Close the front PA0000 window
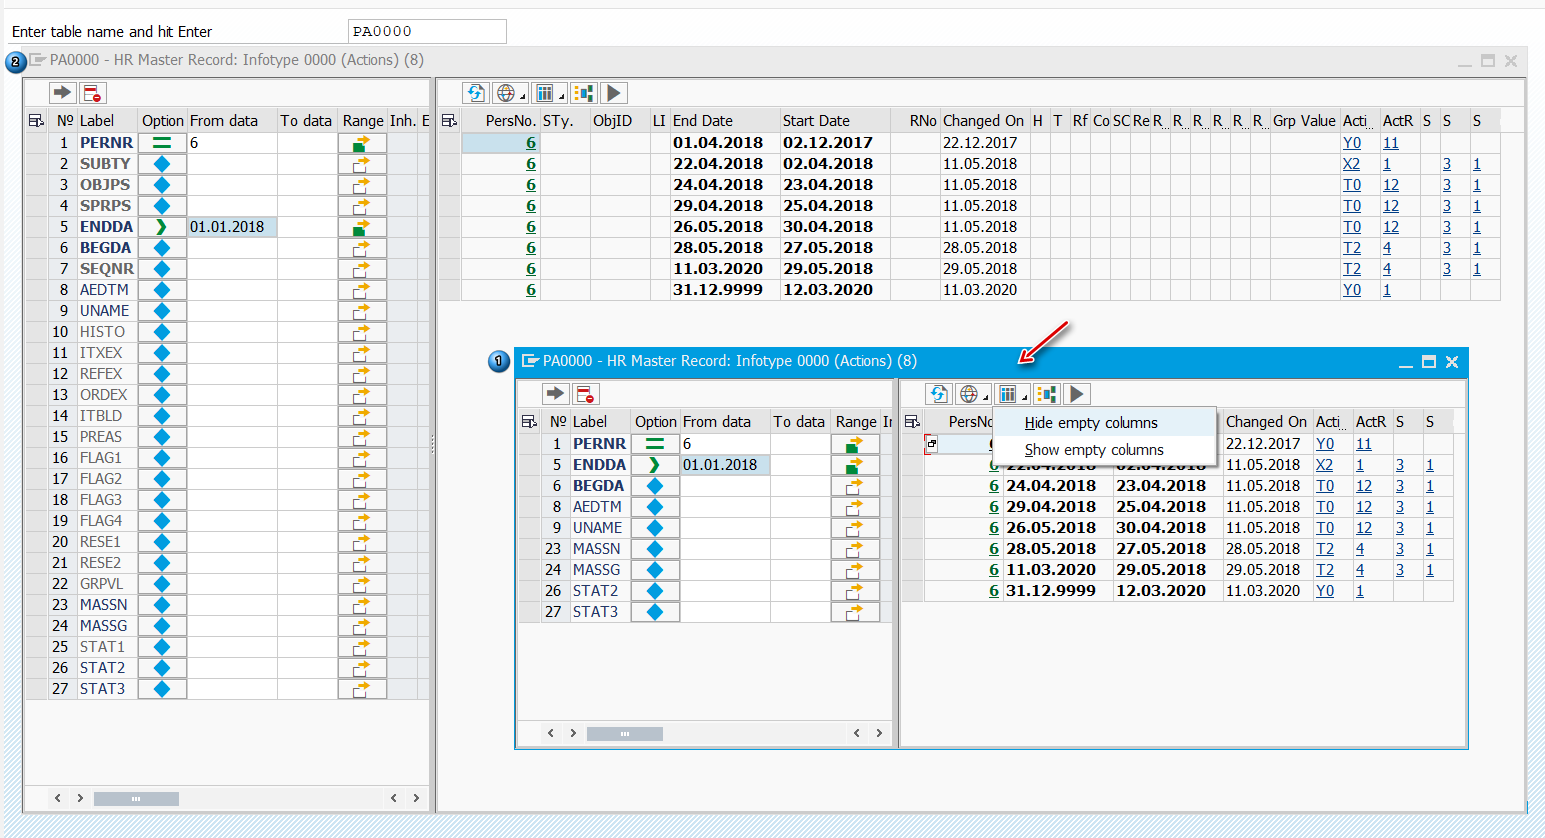This screenshot has width=1545, height=838. tap(1452, 362)
